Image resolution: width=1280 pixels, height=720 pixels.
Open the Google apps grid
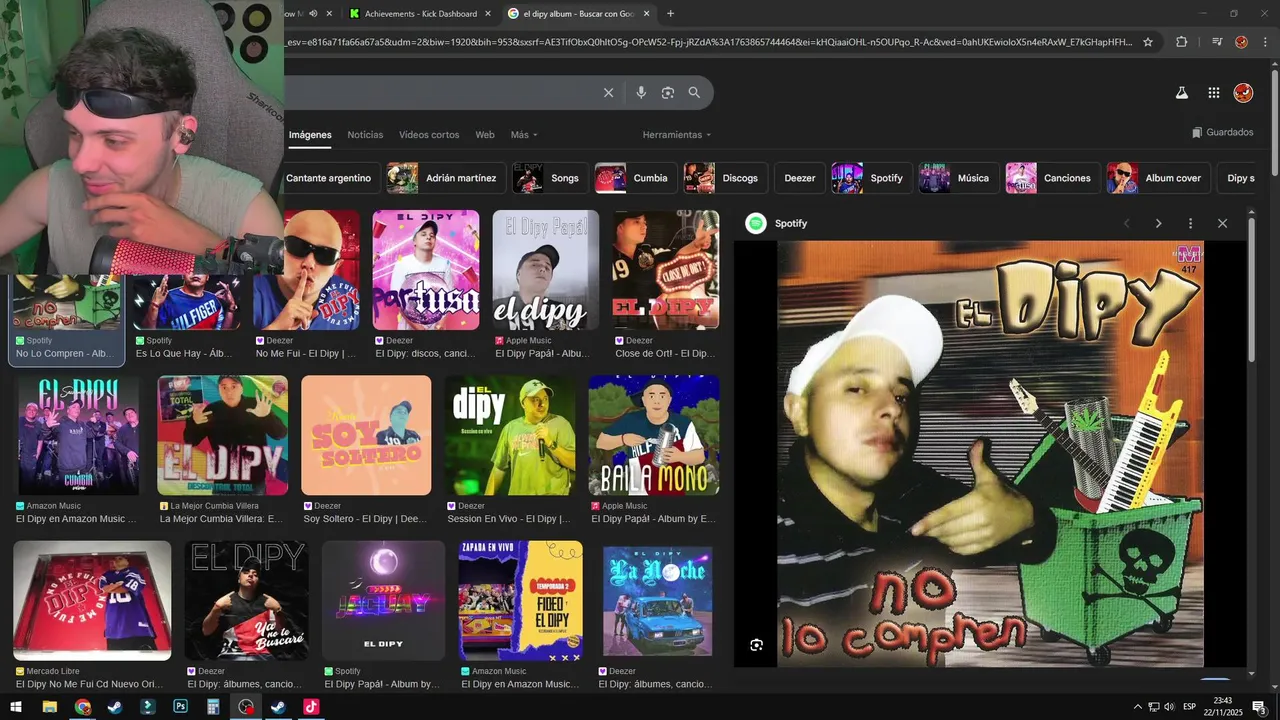(x=1214, y=93)
